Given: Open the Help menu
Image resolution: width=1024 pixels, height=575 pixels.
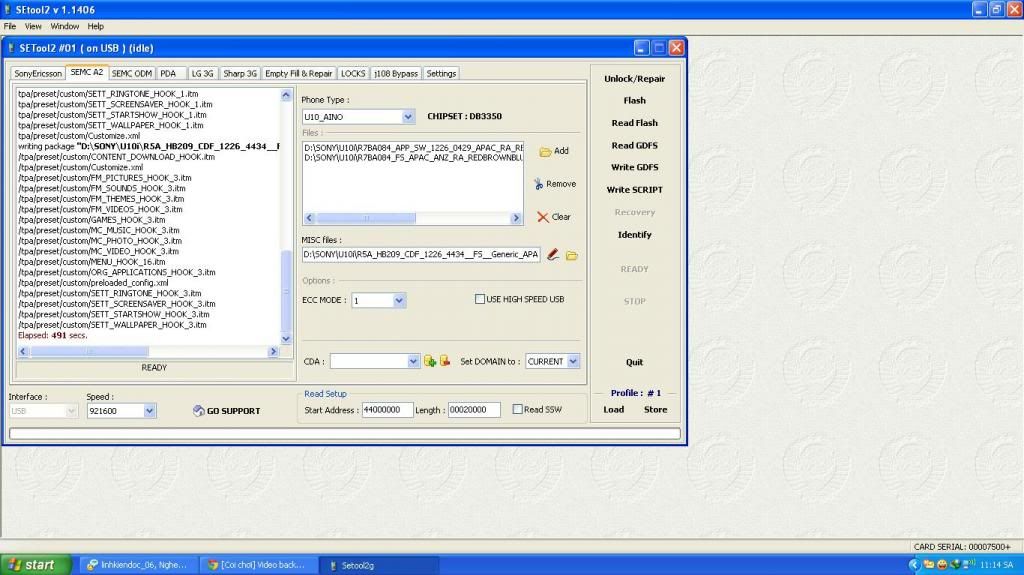Looking at the screenshot, I should pos(95,26).
